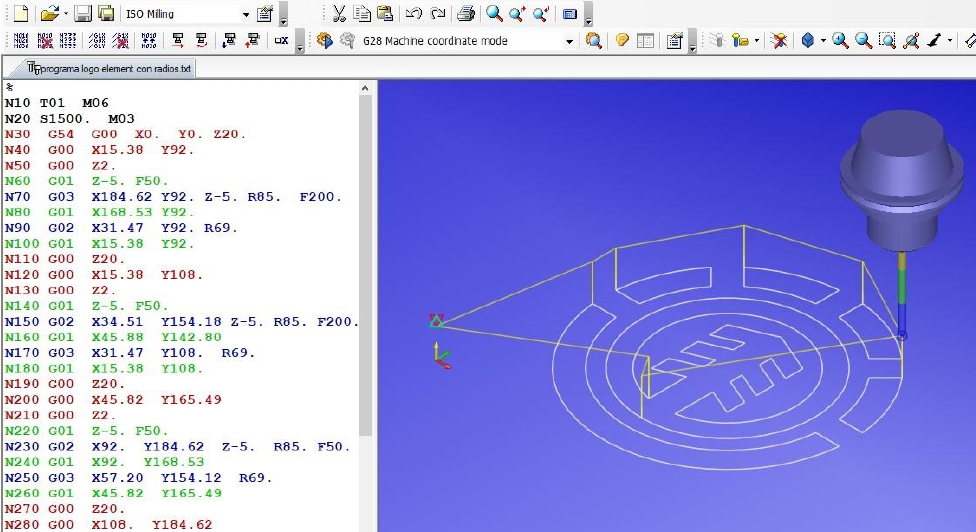Select the blue cube view icon

click(807, 40)
